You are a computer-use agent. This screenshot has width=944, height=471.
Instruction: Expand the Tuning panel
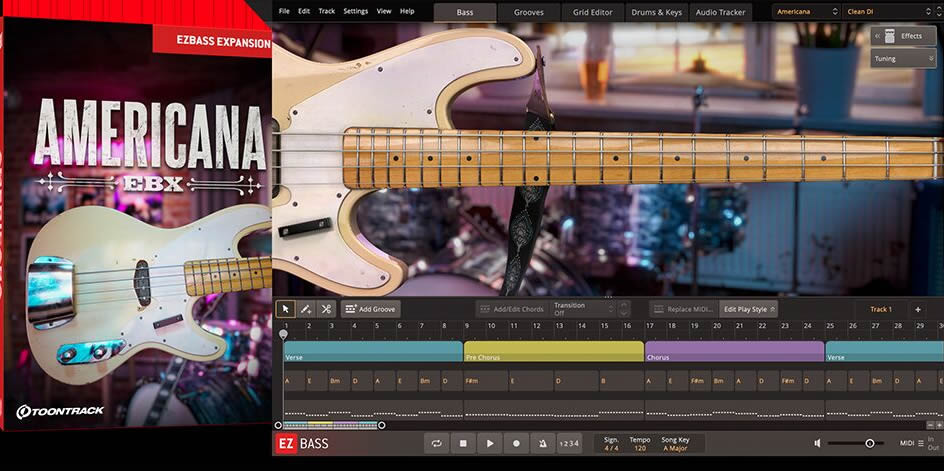[x=904, y=59]
